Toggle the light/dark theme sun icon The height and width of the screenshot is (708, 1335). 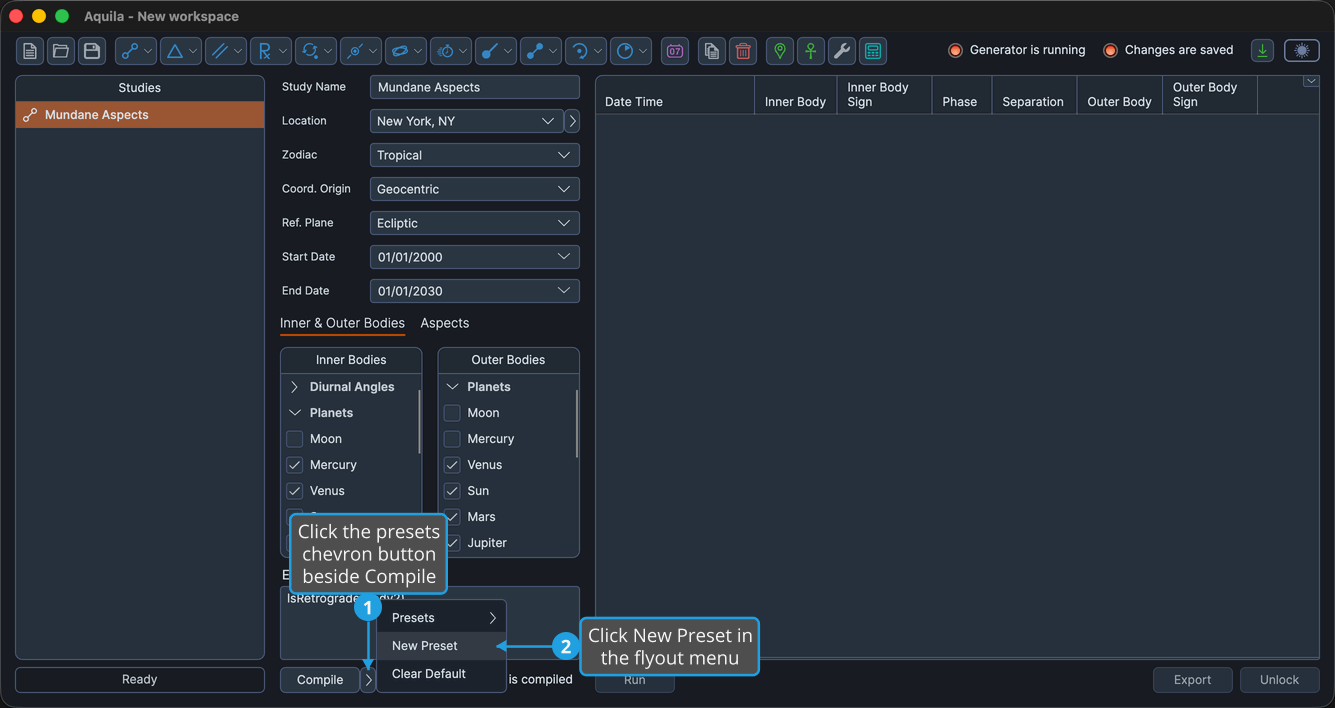click(1302, 51)
